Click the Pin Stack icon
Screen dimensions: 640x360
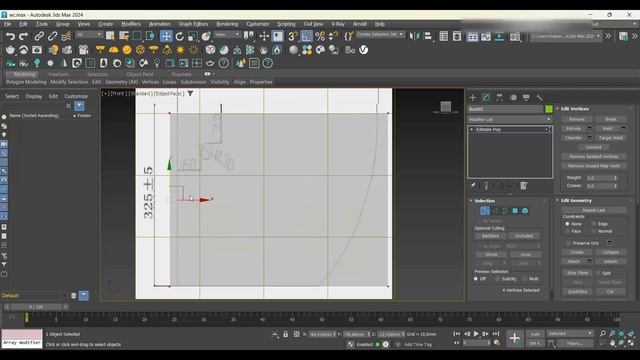pyautogui.click(x=473, y=186)
